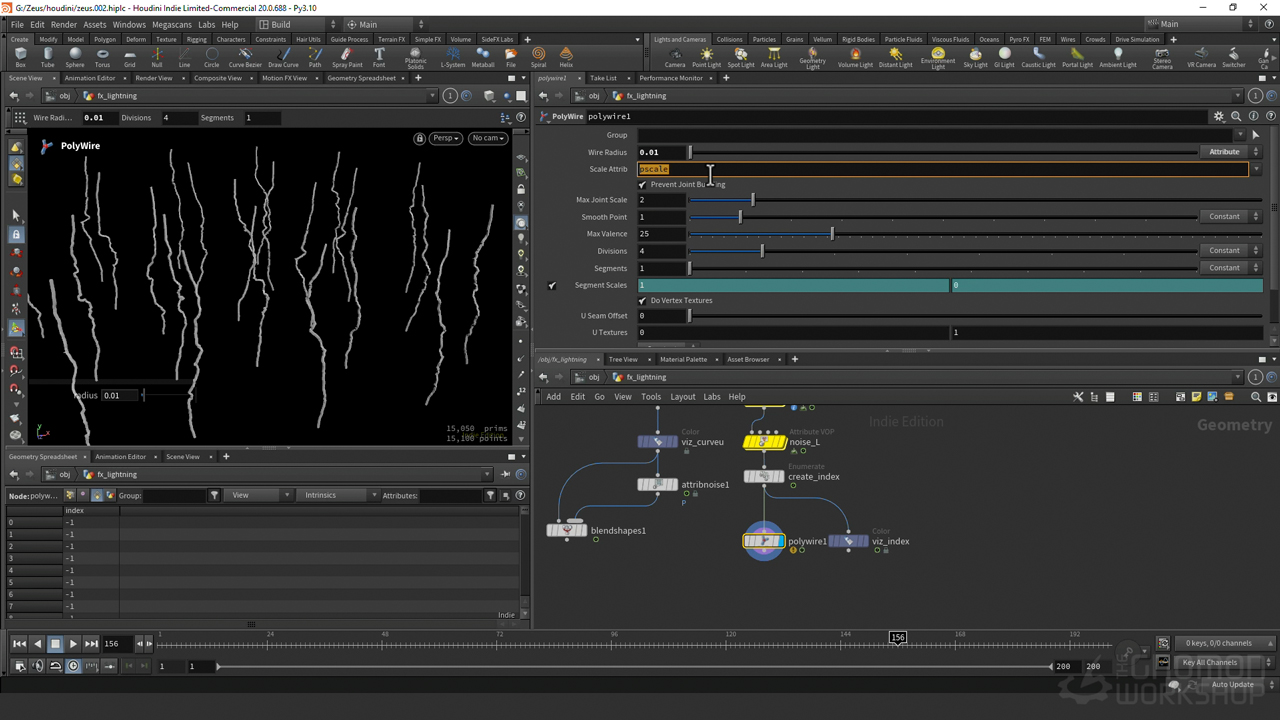Viewport: 1280px width, 720px height.
Task: Toggle the Segment Scales checkbox
Action: coord(552,286)
